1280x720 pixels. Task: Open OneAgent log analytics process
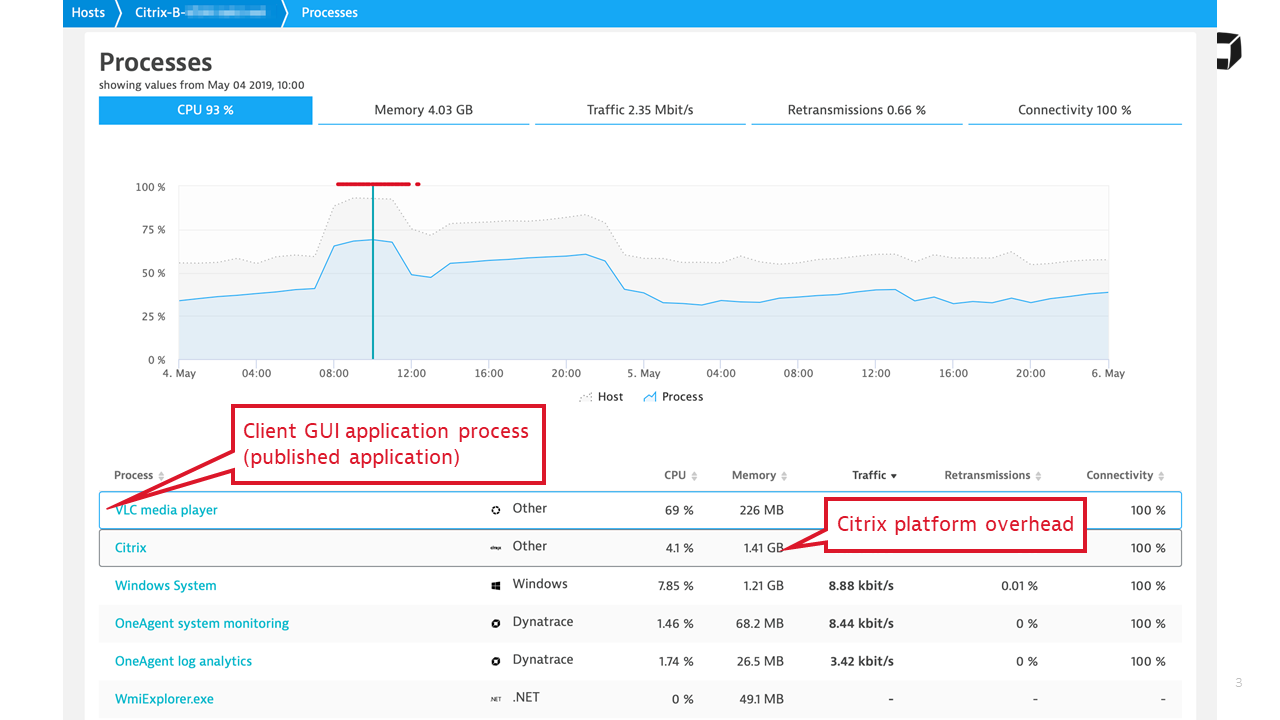[184, 662]
